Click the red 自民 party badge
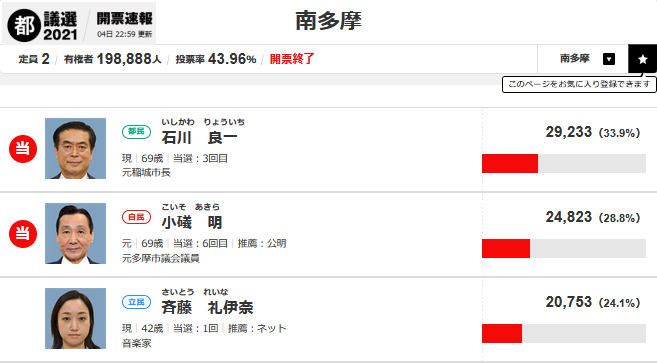 [136, 217]
